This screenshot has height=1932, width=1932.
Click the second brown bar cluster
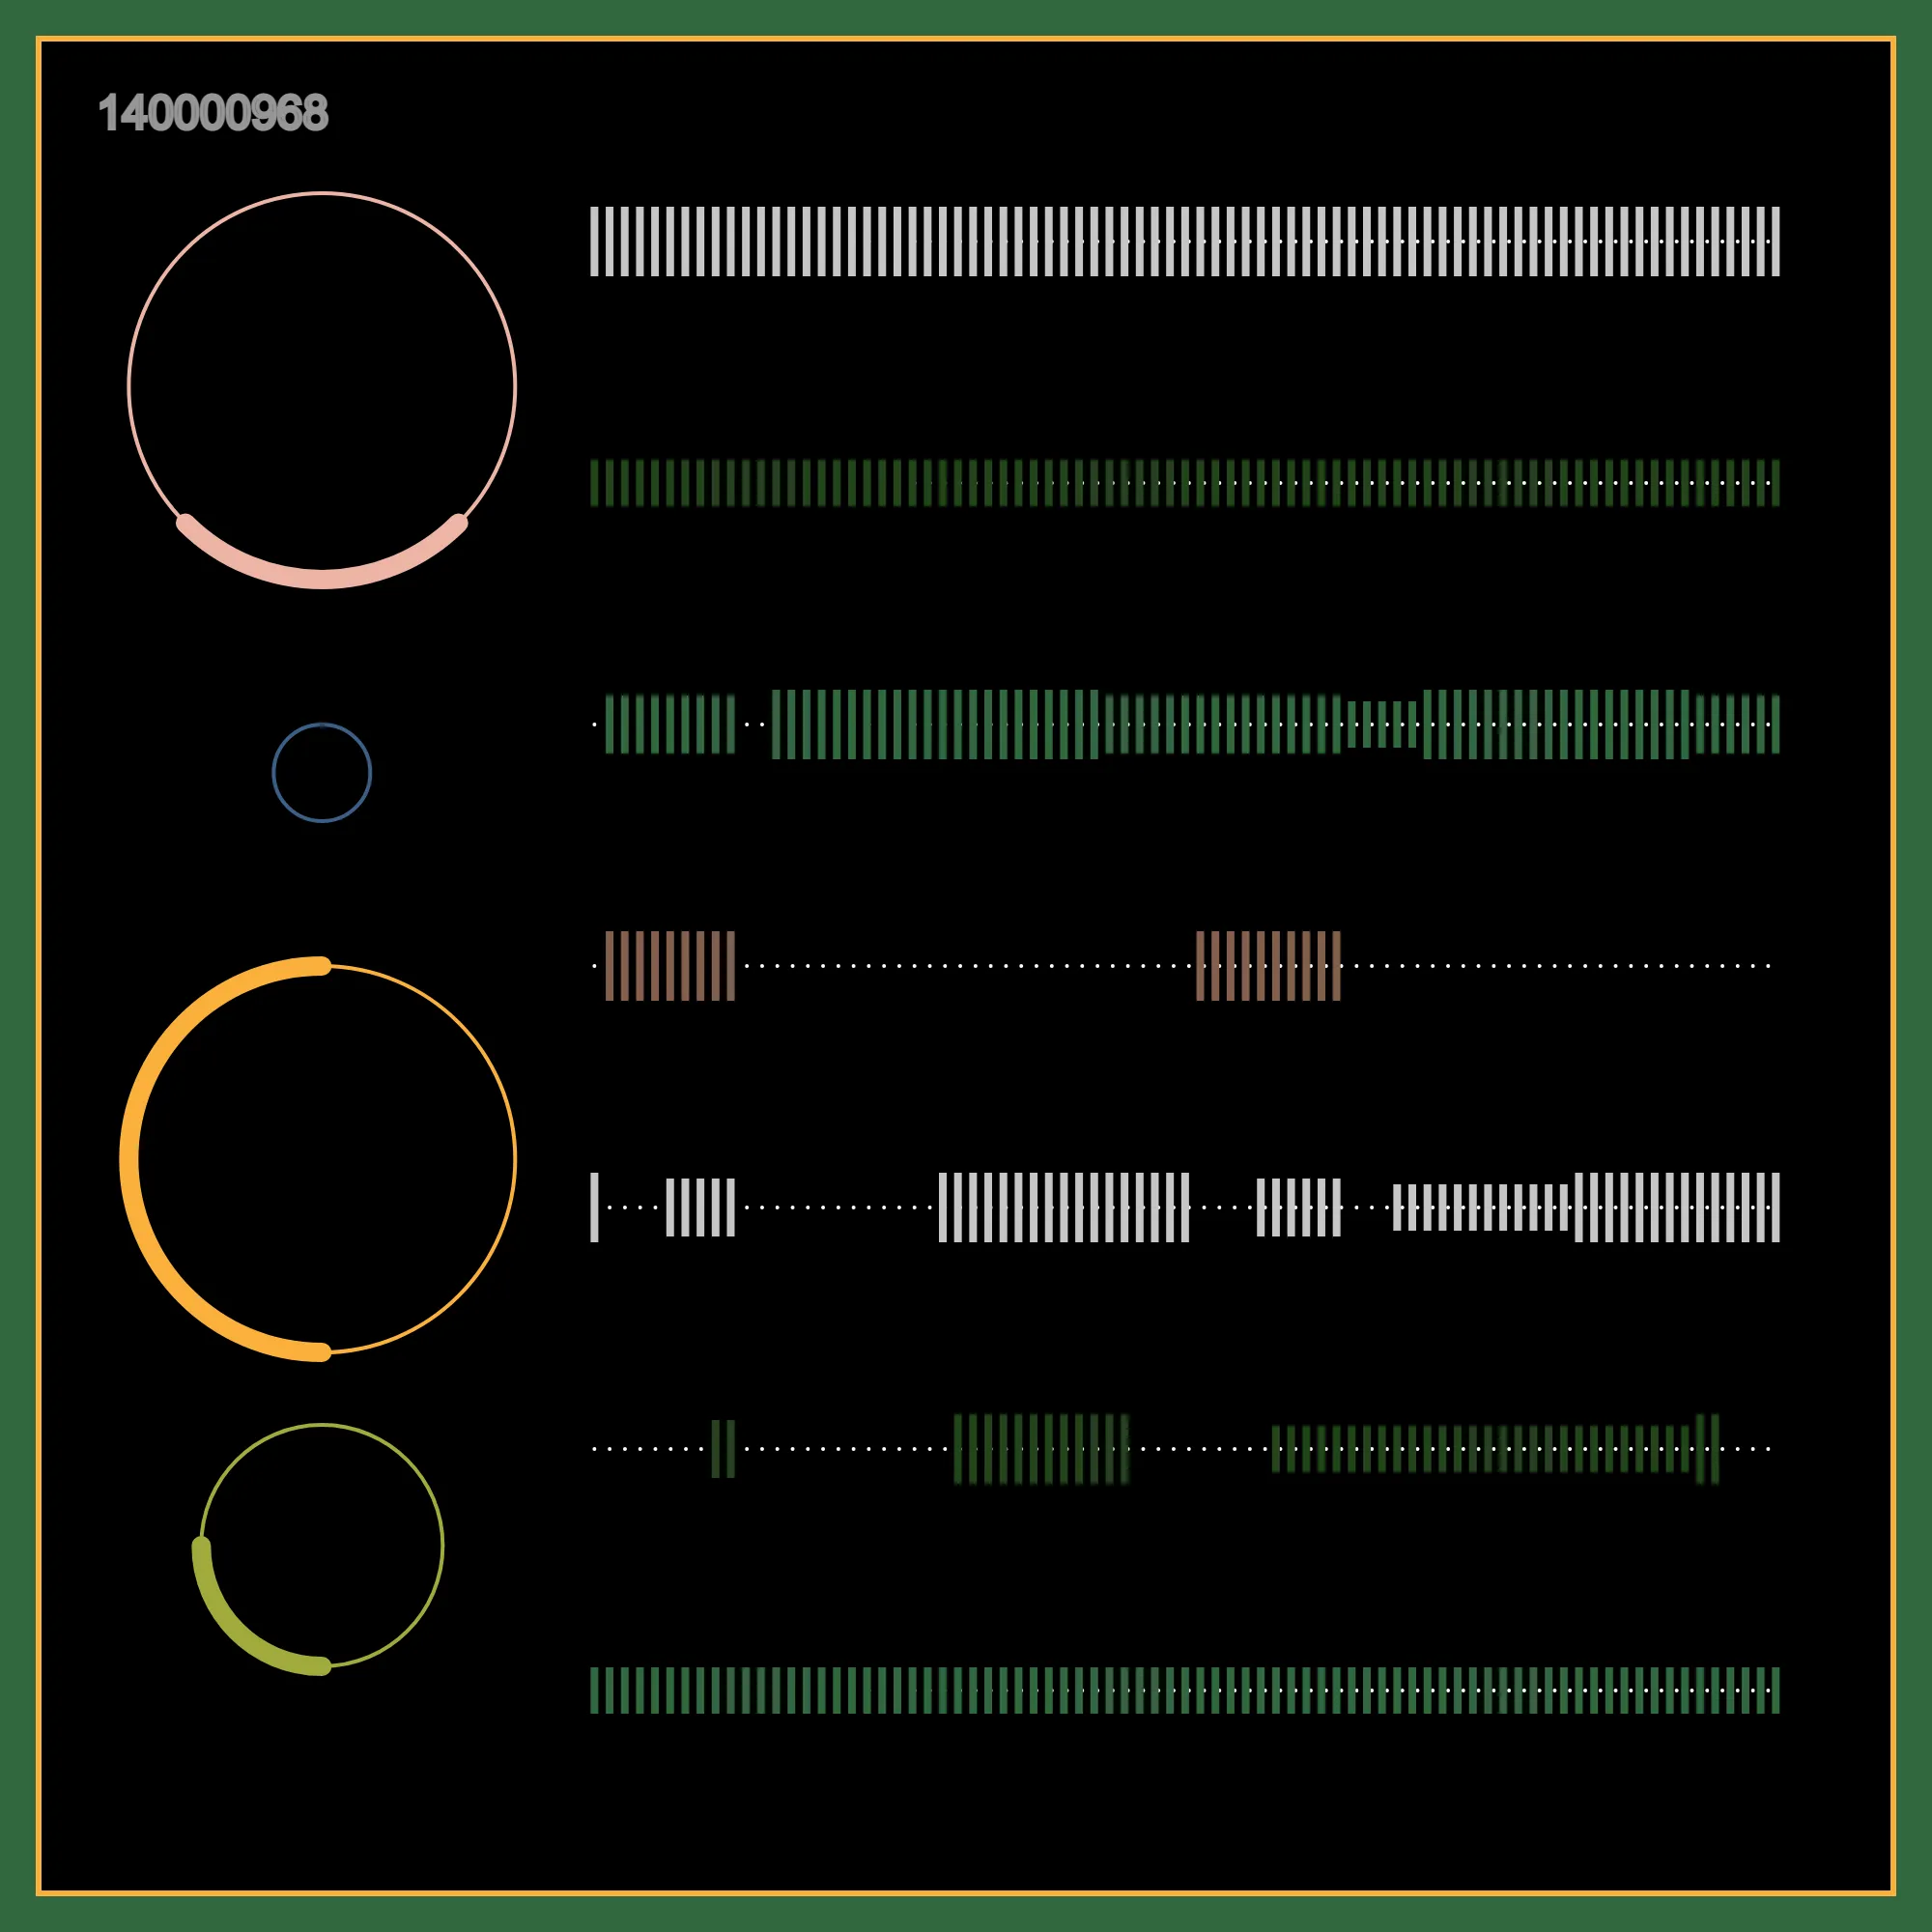click(x=1268, y=966)
